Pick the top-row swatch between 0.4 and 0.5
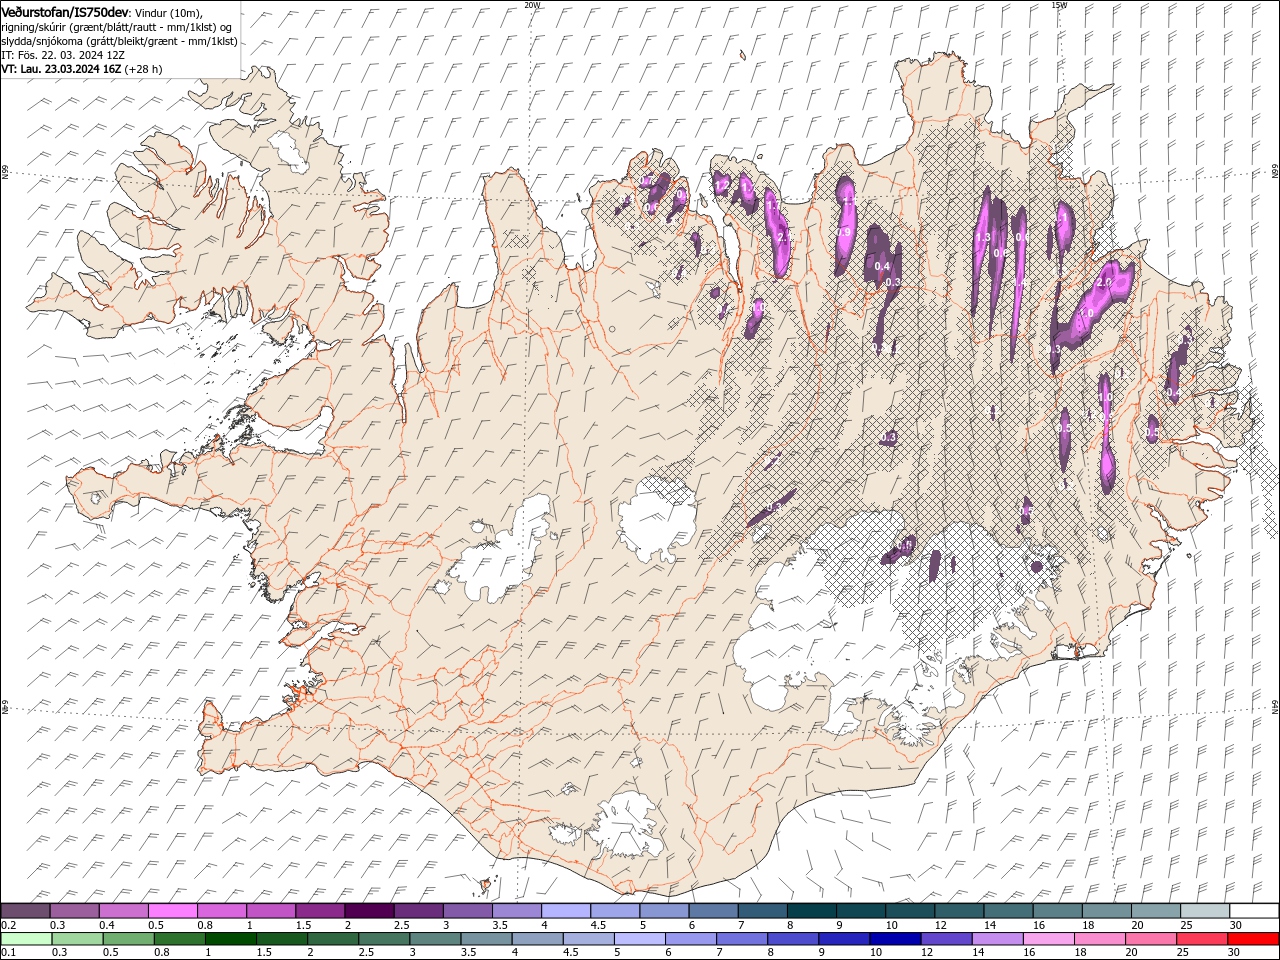1280x960 pixels. pos(123,911)
